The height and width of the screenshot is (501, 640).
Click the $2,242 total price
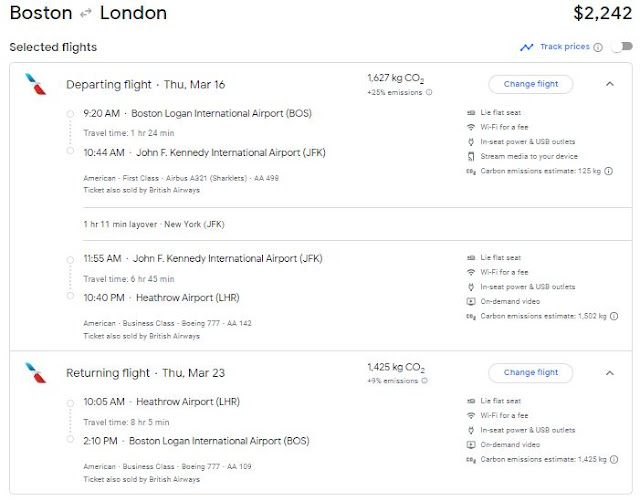click(602, 14)
